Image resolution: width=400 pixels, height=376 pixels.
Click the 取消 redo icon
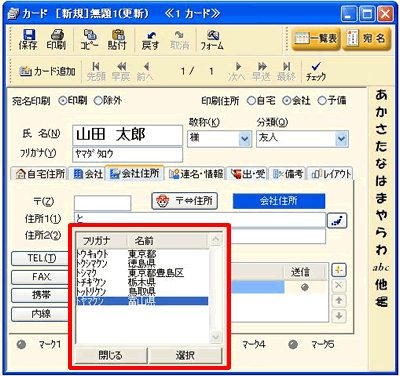tap(180, 39)
